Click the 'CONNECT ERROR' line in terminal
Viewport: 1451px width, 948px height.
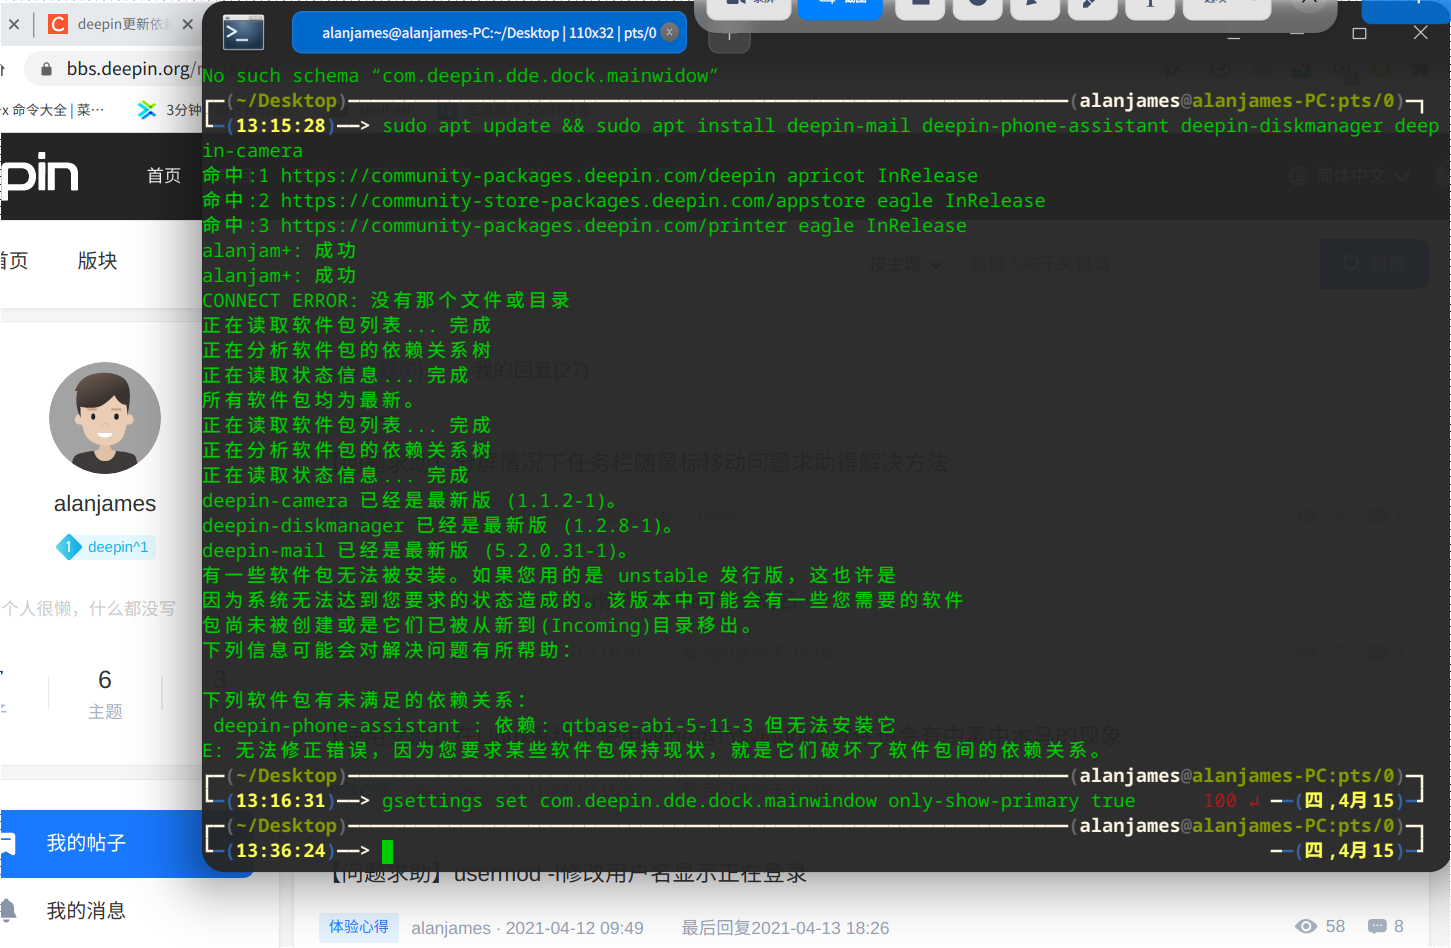[386, 300]
